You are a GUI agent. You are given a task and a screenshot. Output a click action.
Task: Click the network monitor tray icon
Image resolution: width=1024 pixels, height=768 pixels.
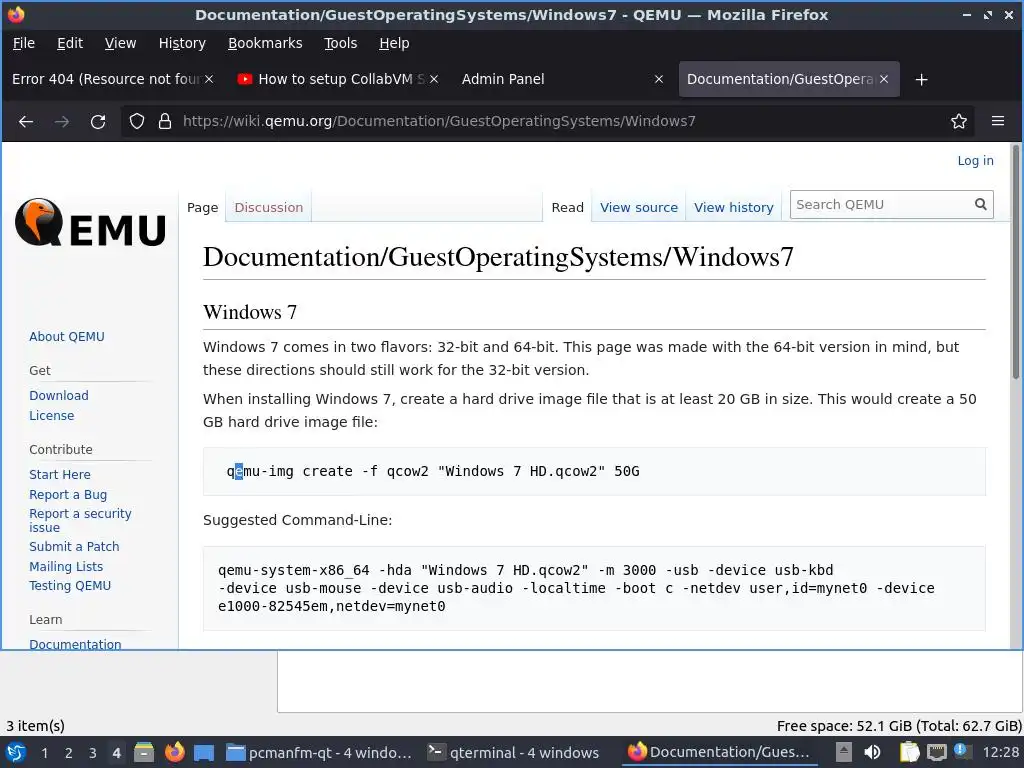click(936, 753)
